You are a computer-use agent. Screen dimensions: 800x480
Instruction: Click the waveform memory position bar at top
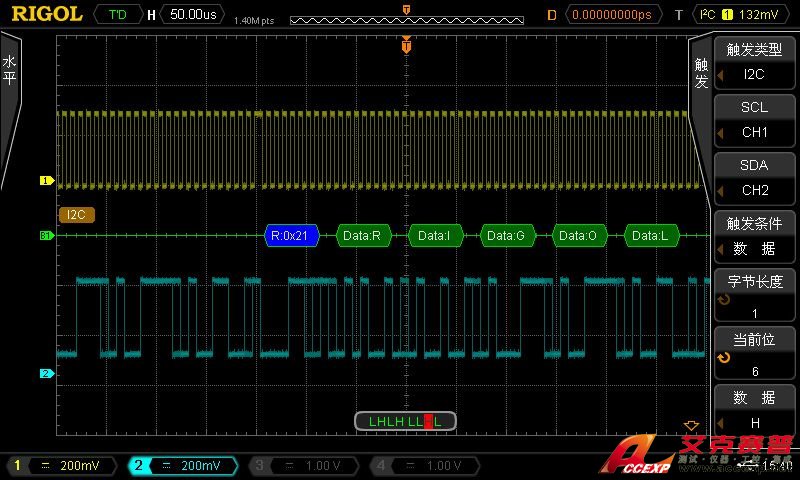pos(406,19)
